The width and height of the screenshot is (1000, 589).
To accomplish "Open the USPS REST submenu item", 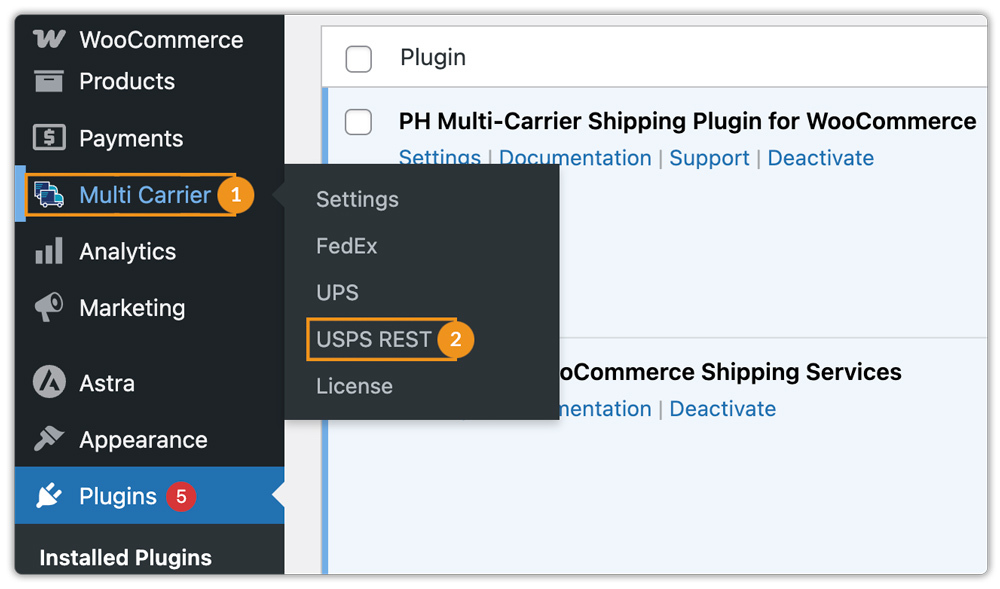I will click(373, 340).
